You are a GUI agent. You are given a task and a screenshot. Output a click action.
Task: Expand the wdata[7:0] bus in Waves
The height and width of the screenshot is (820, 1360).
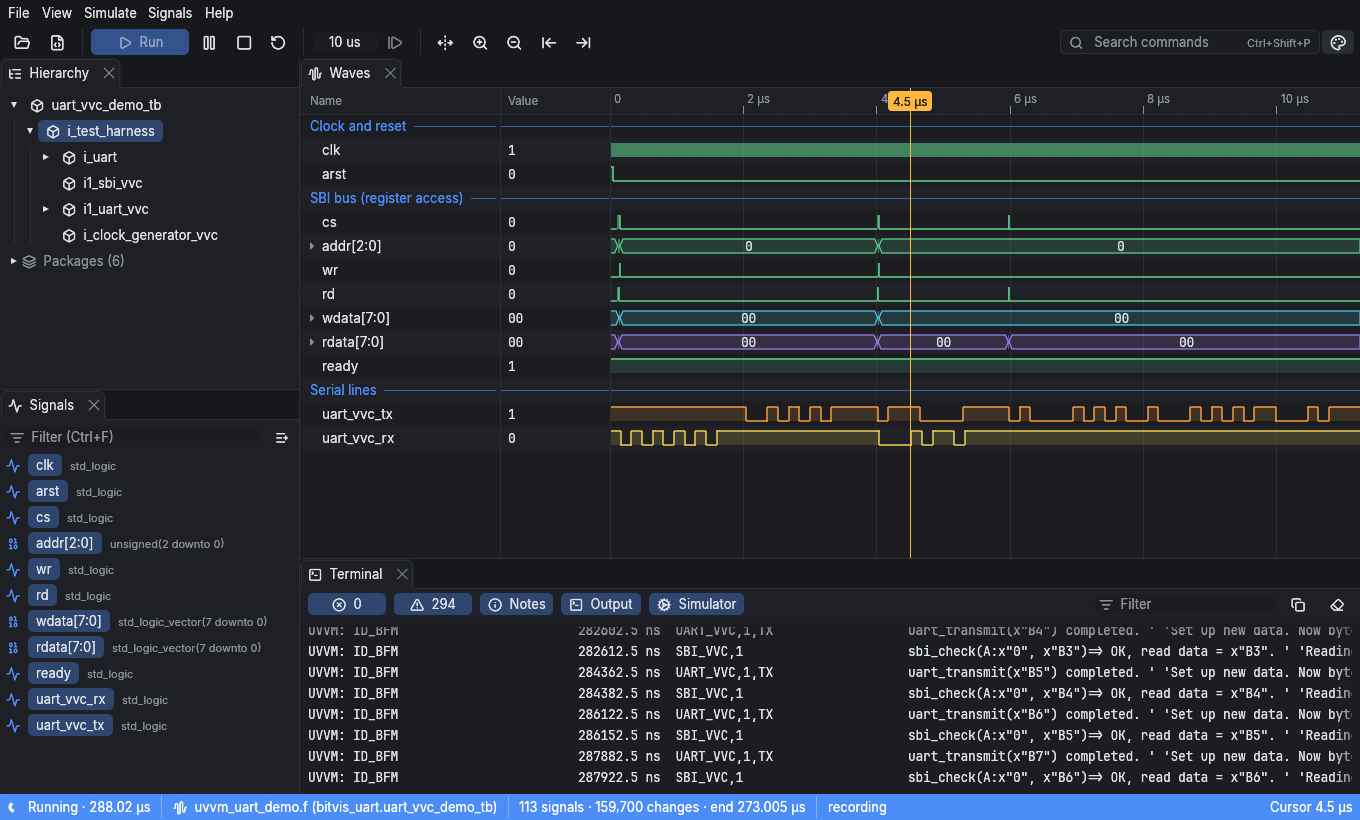click(x=312, y=318)
